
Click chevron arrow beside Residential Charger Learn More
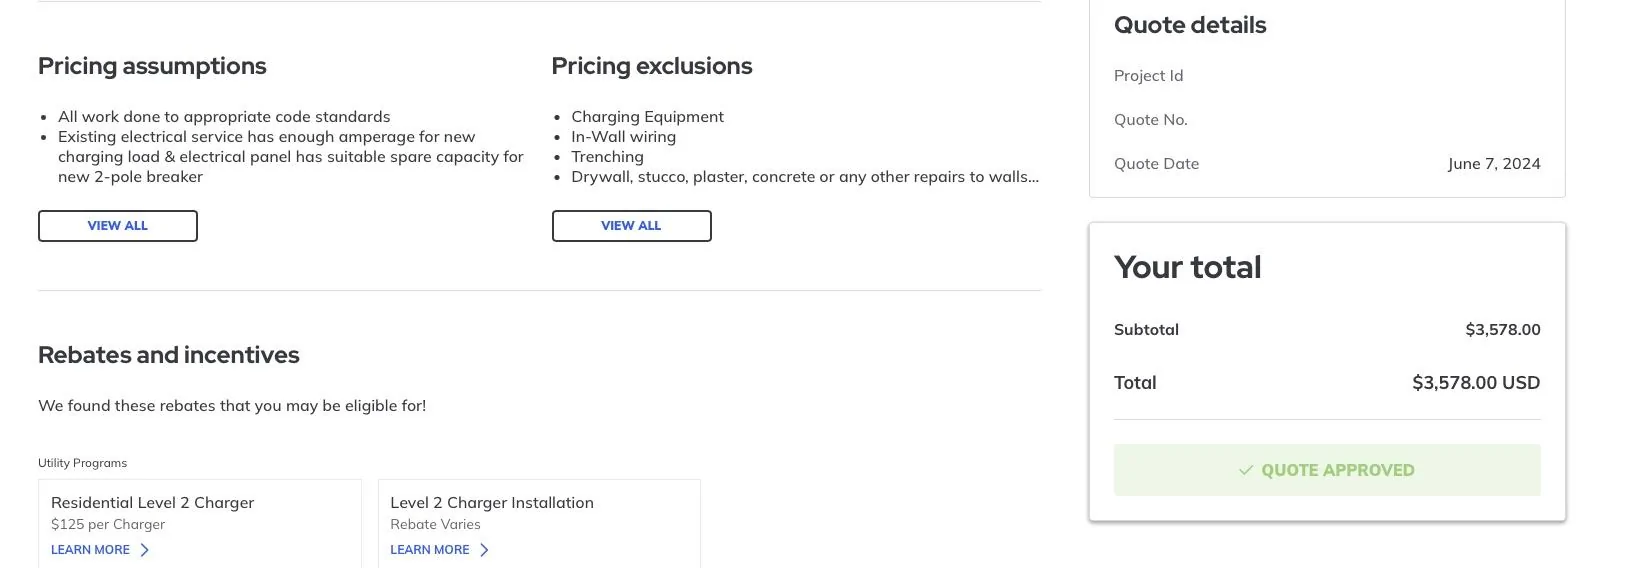pyautogui.click(x=145, y=550)
